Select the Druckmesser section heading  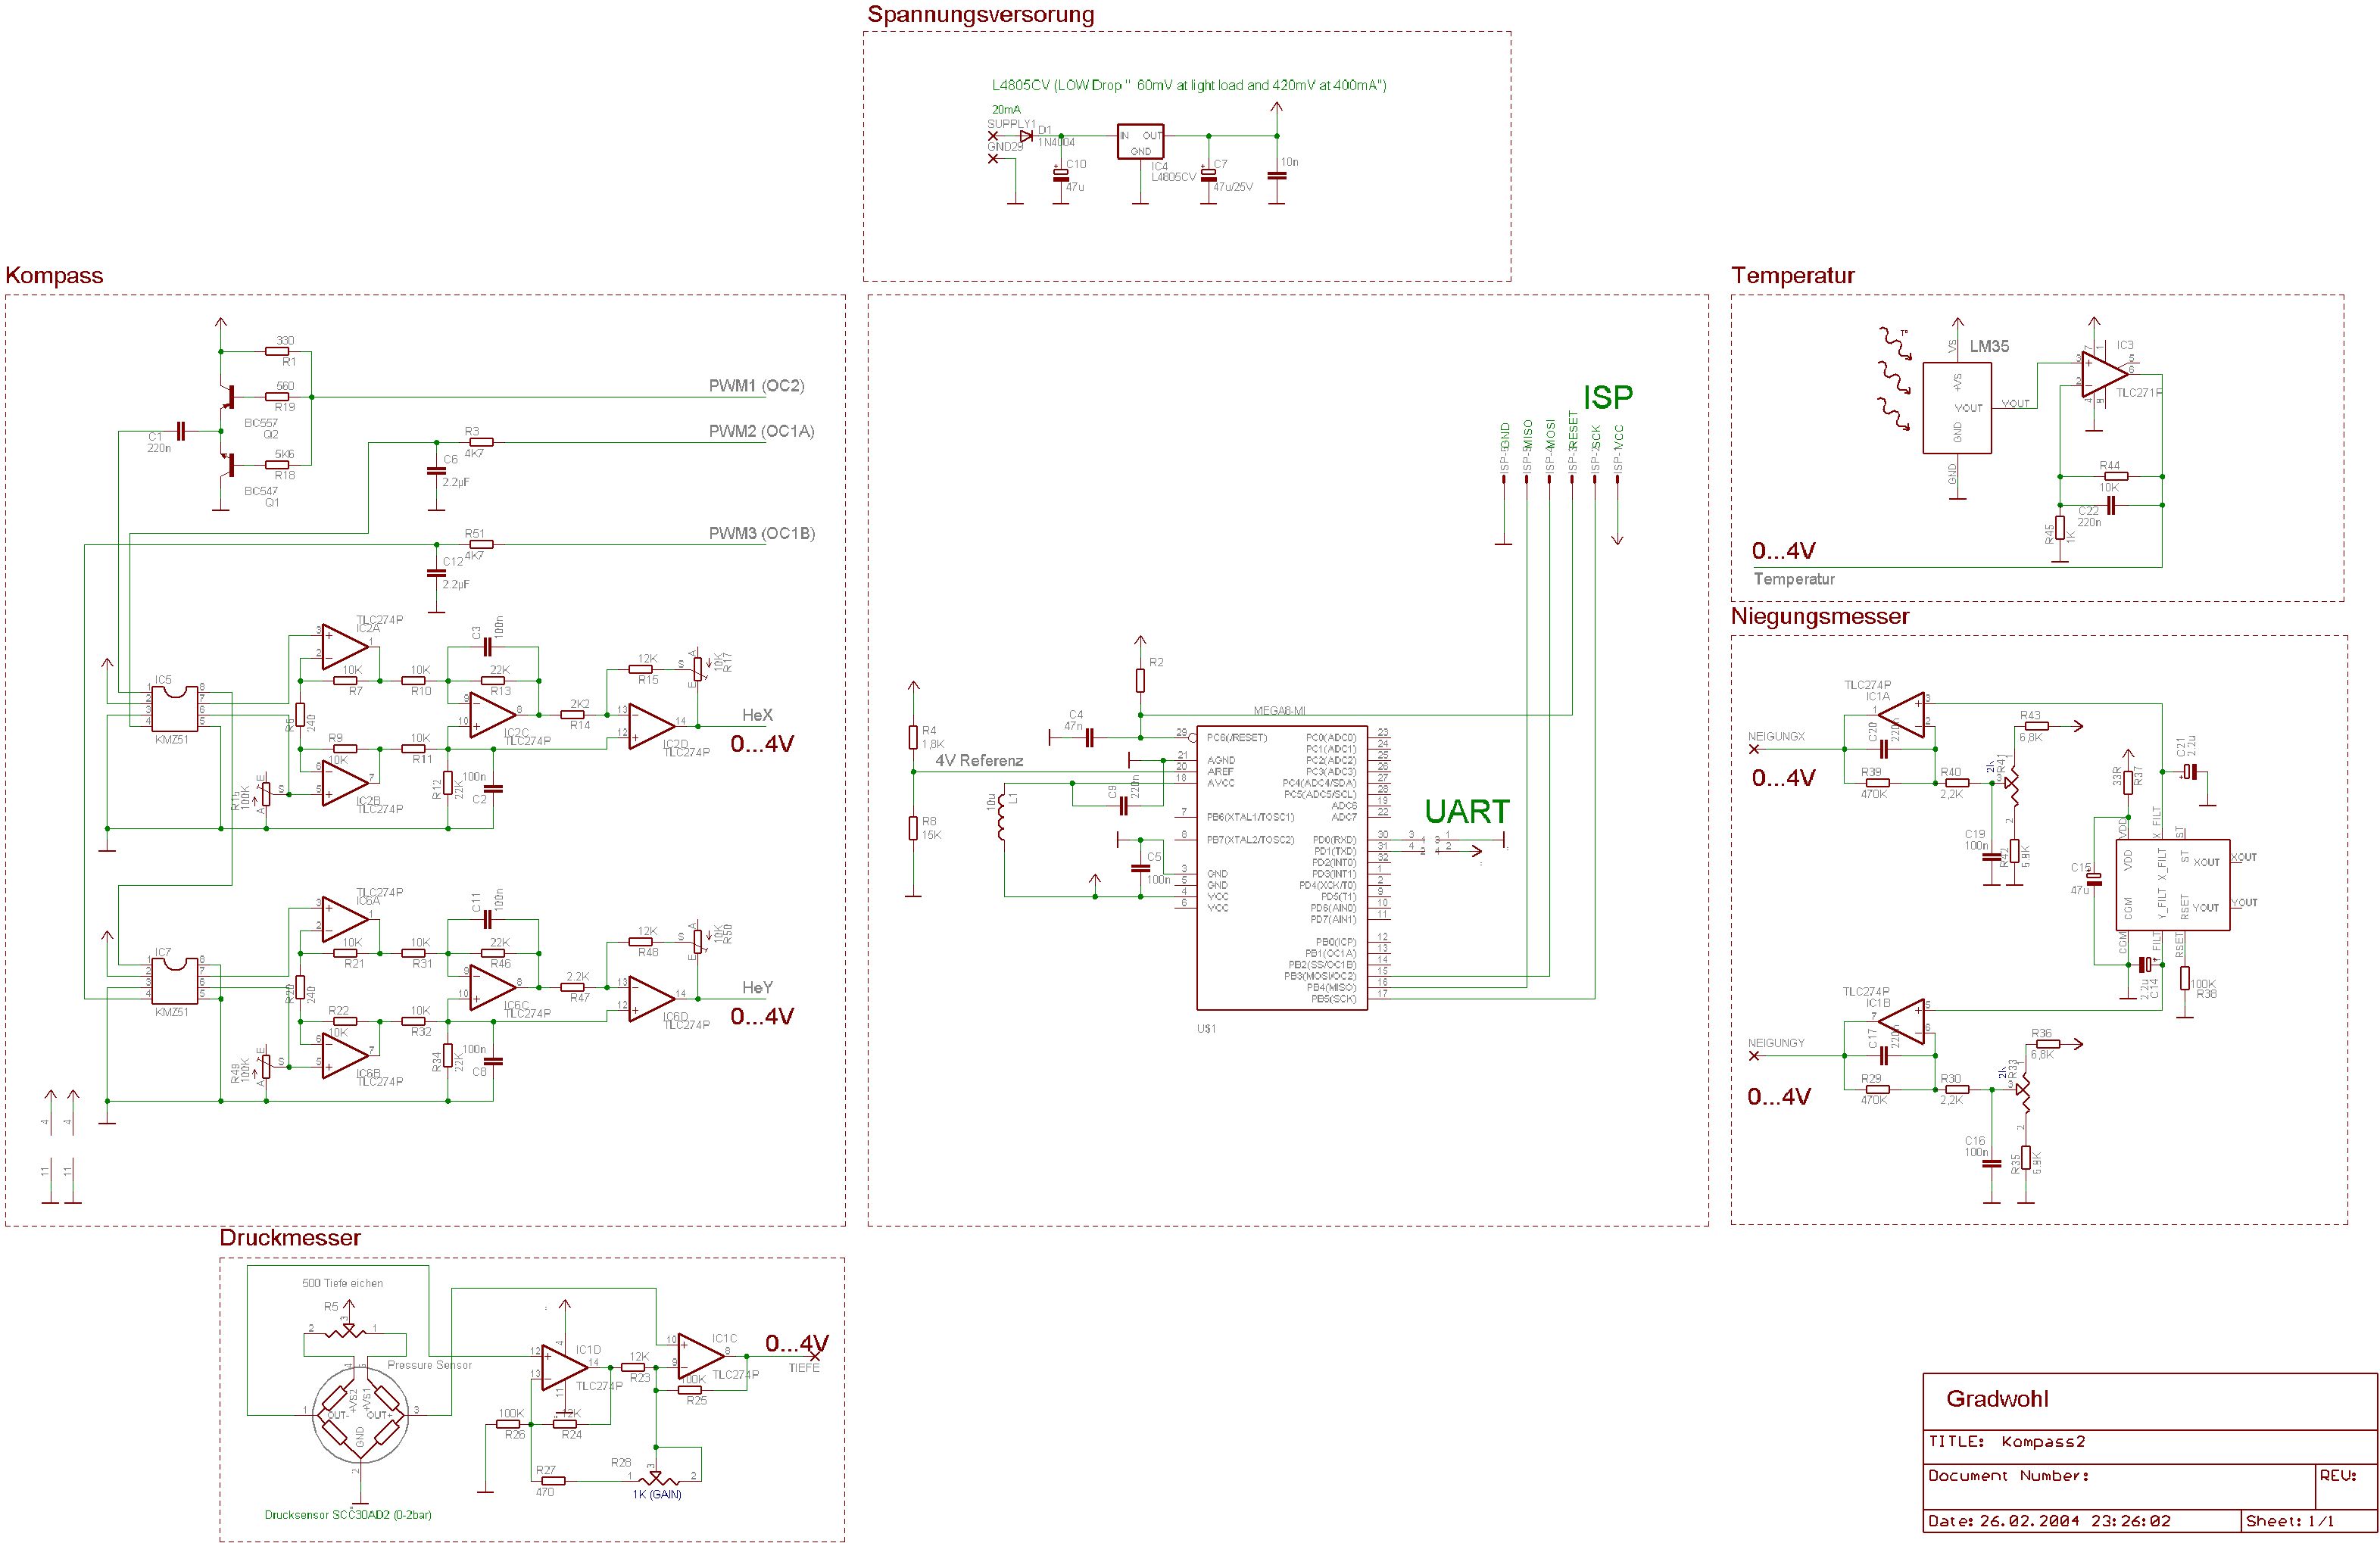click(x=290, y=1237)
